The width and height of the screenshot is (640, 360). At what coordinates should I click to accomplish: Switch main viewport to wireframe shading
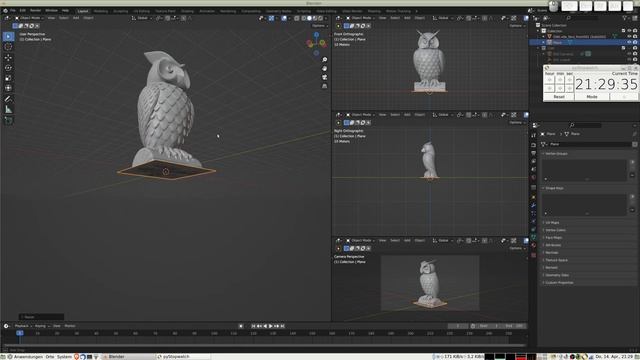point(304,18)
